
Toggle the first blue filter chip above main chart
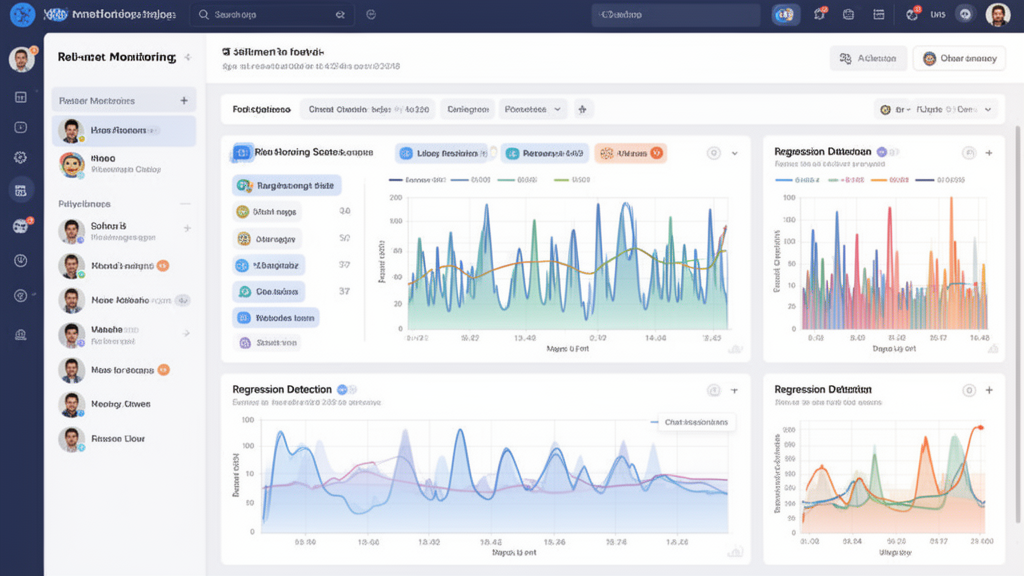(441, 153)
